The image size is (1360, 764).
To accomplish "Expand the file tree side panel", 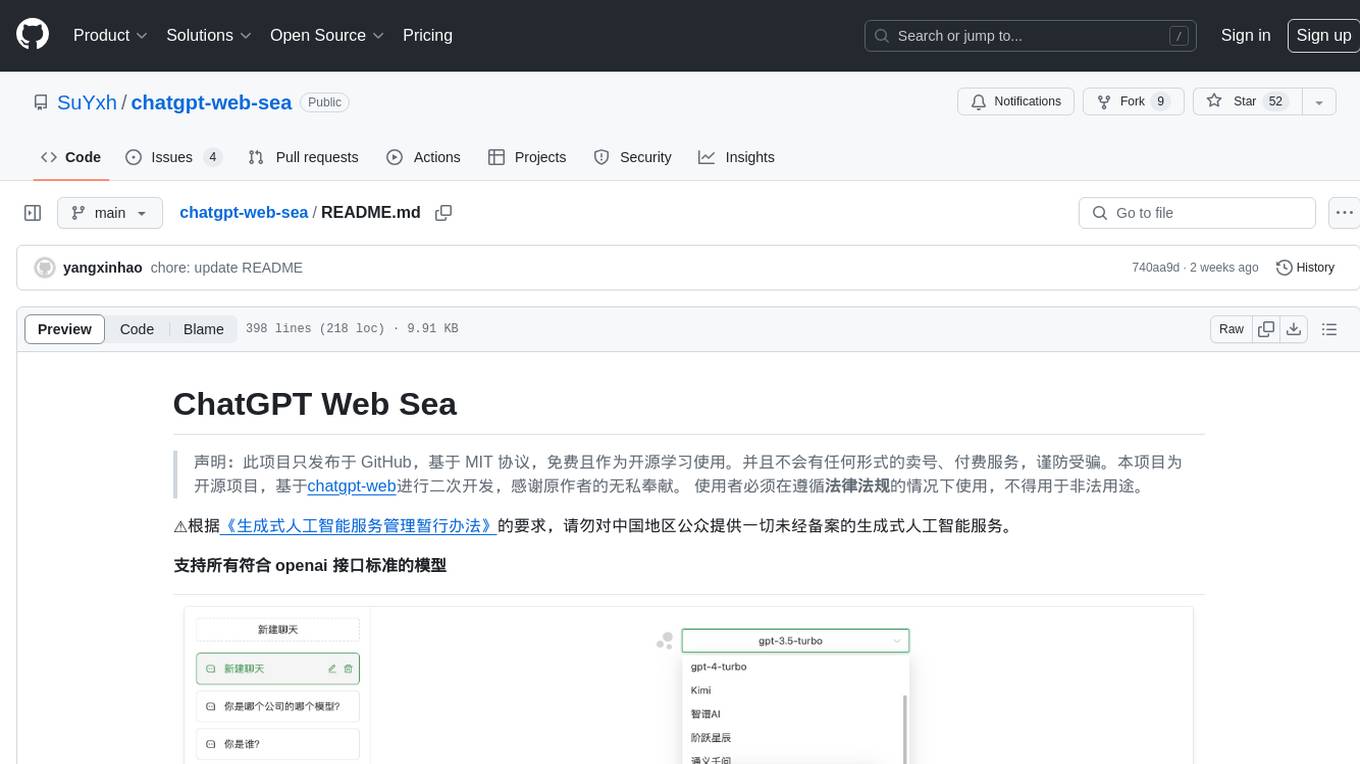I will (x=32, y=213).
